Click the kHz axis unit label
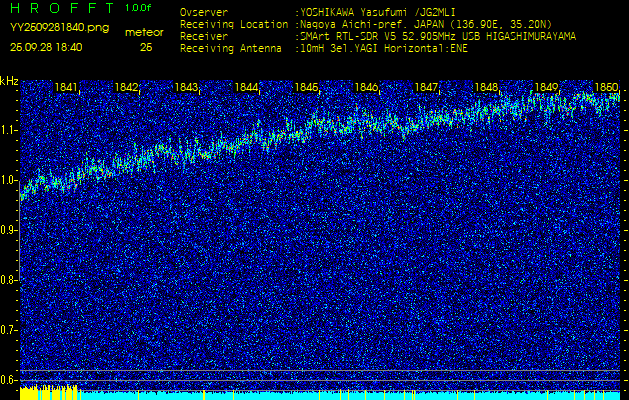The height and width of the screenshot is (400, 629). click(x=9, y=81)
